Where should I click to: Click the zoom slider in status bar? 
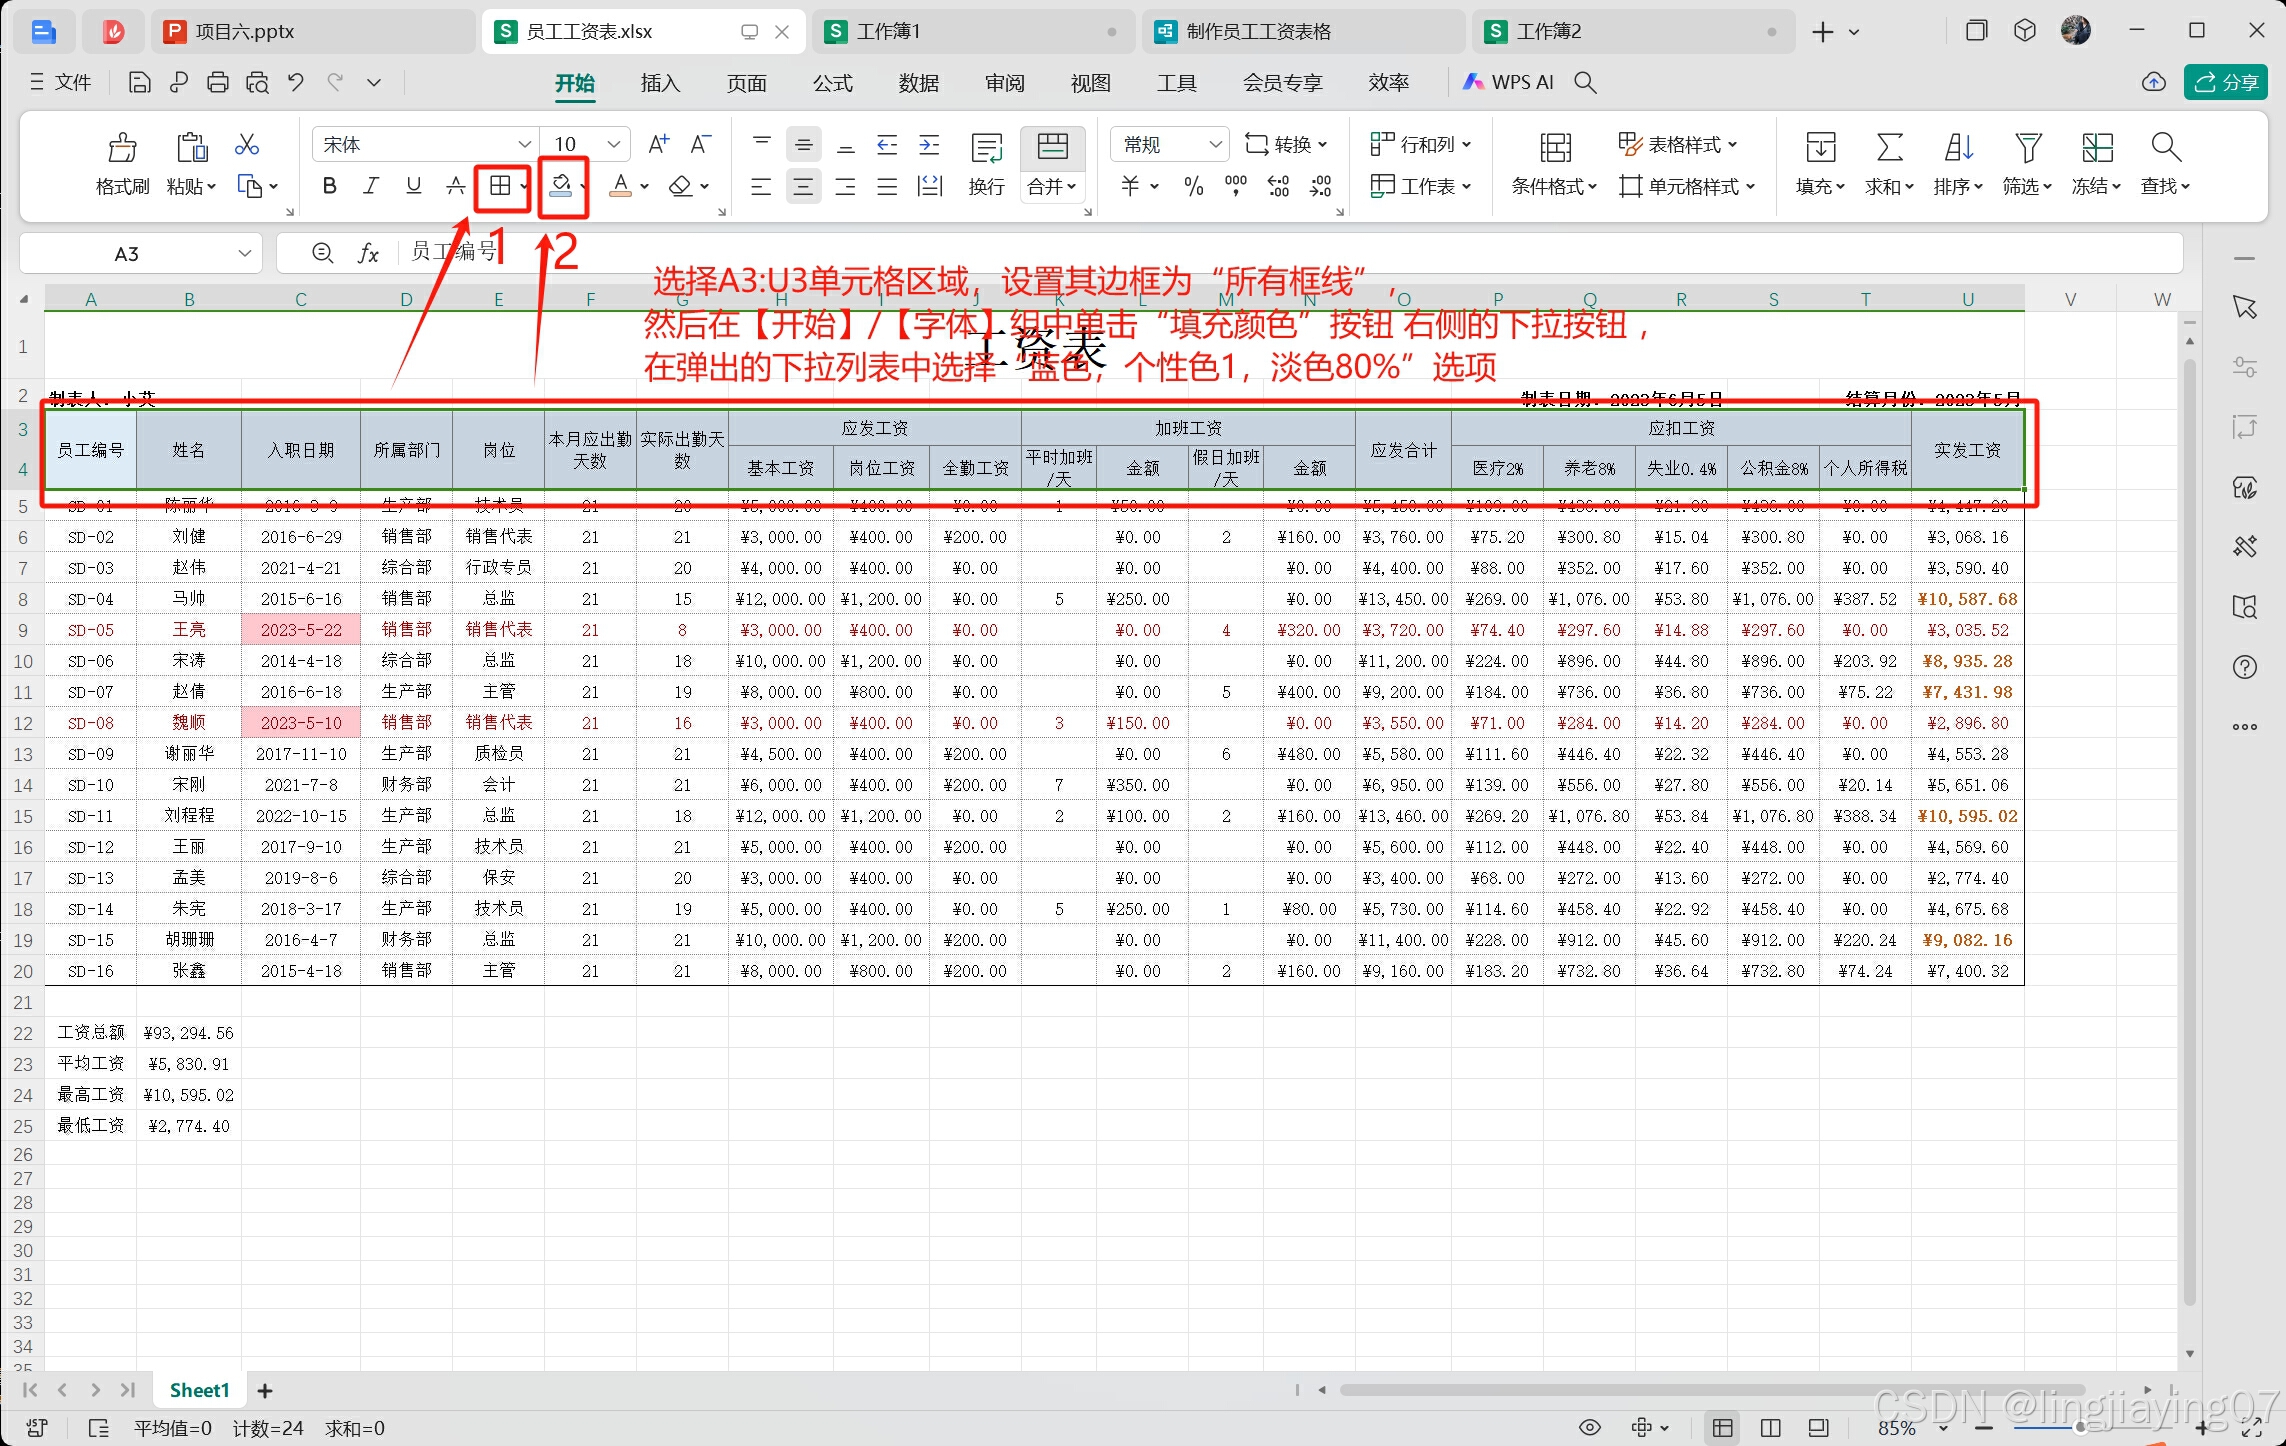click(2080, 1428)
